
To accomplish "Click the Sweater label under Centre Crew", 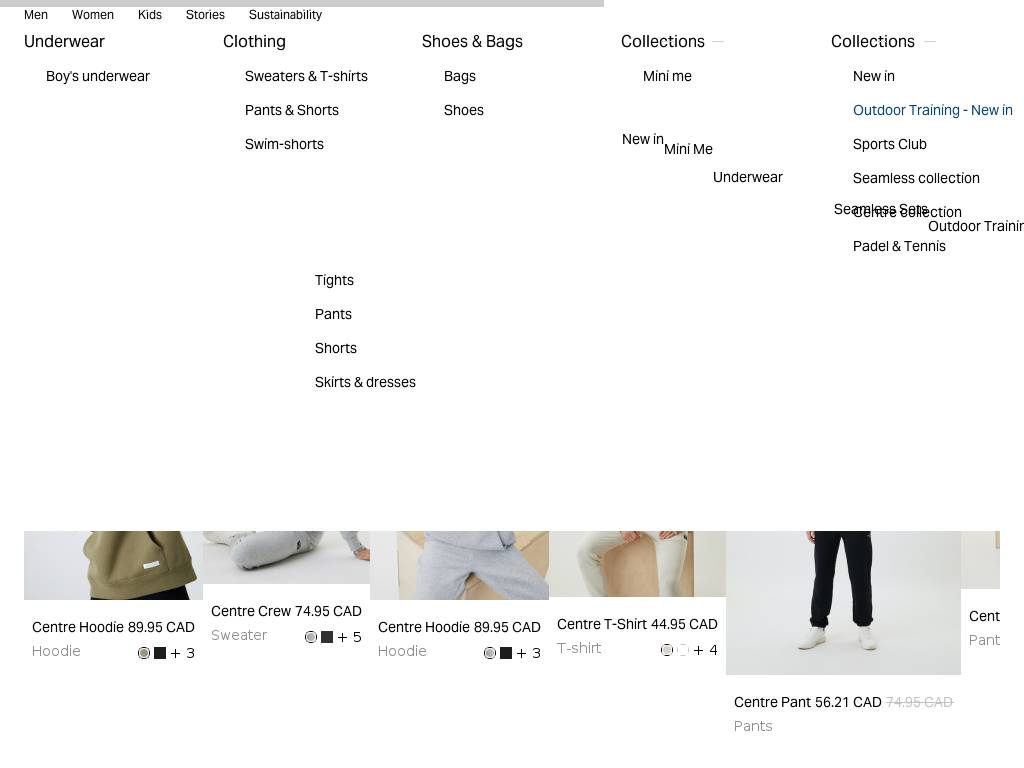I will coord(239,635).
